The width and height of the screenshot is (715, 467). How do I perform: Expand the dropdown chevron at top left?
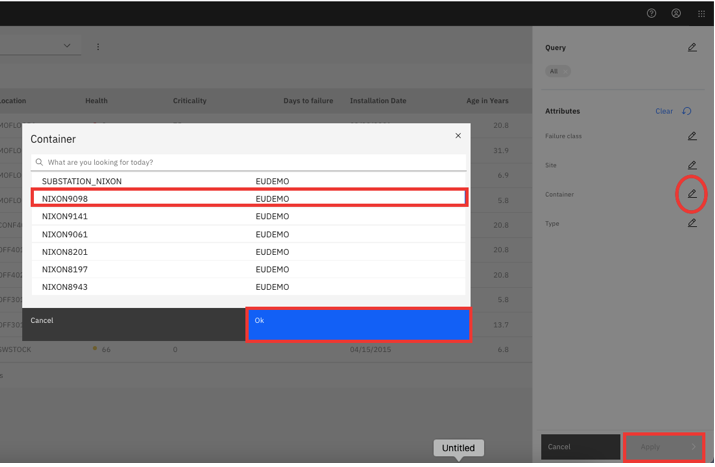coord(67,46)
